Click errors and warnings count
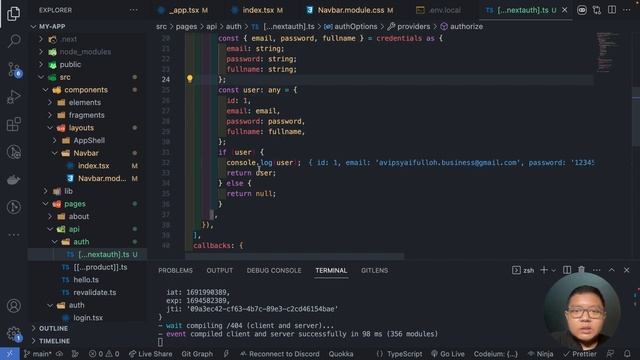 [x=104, y=353]
